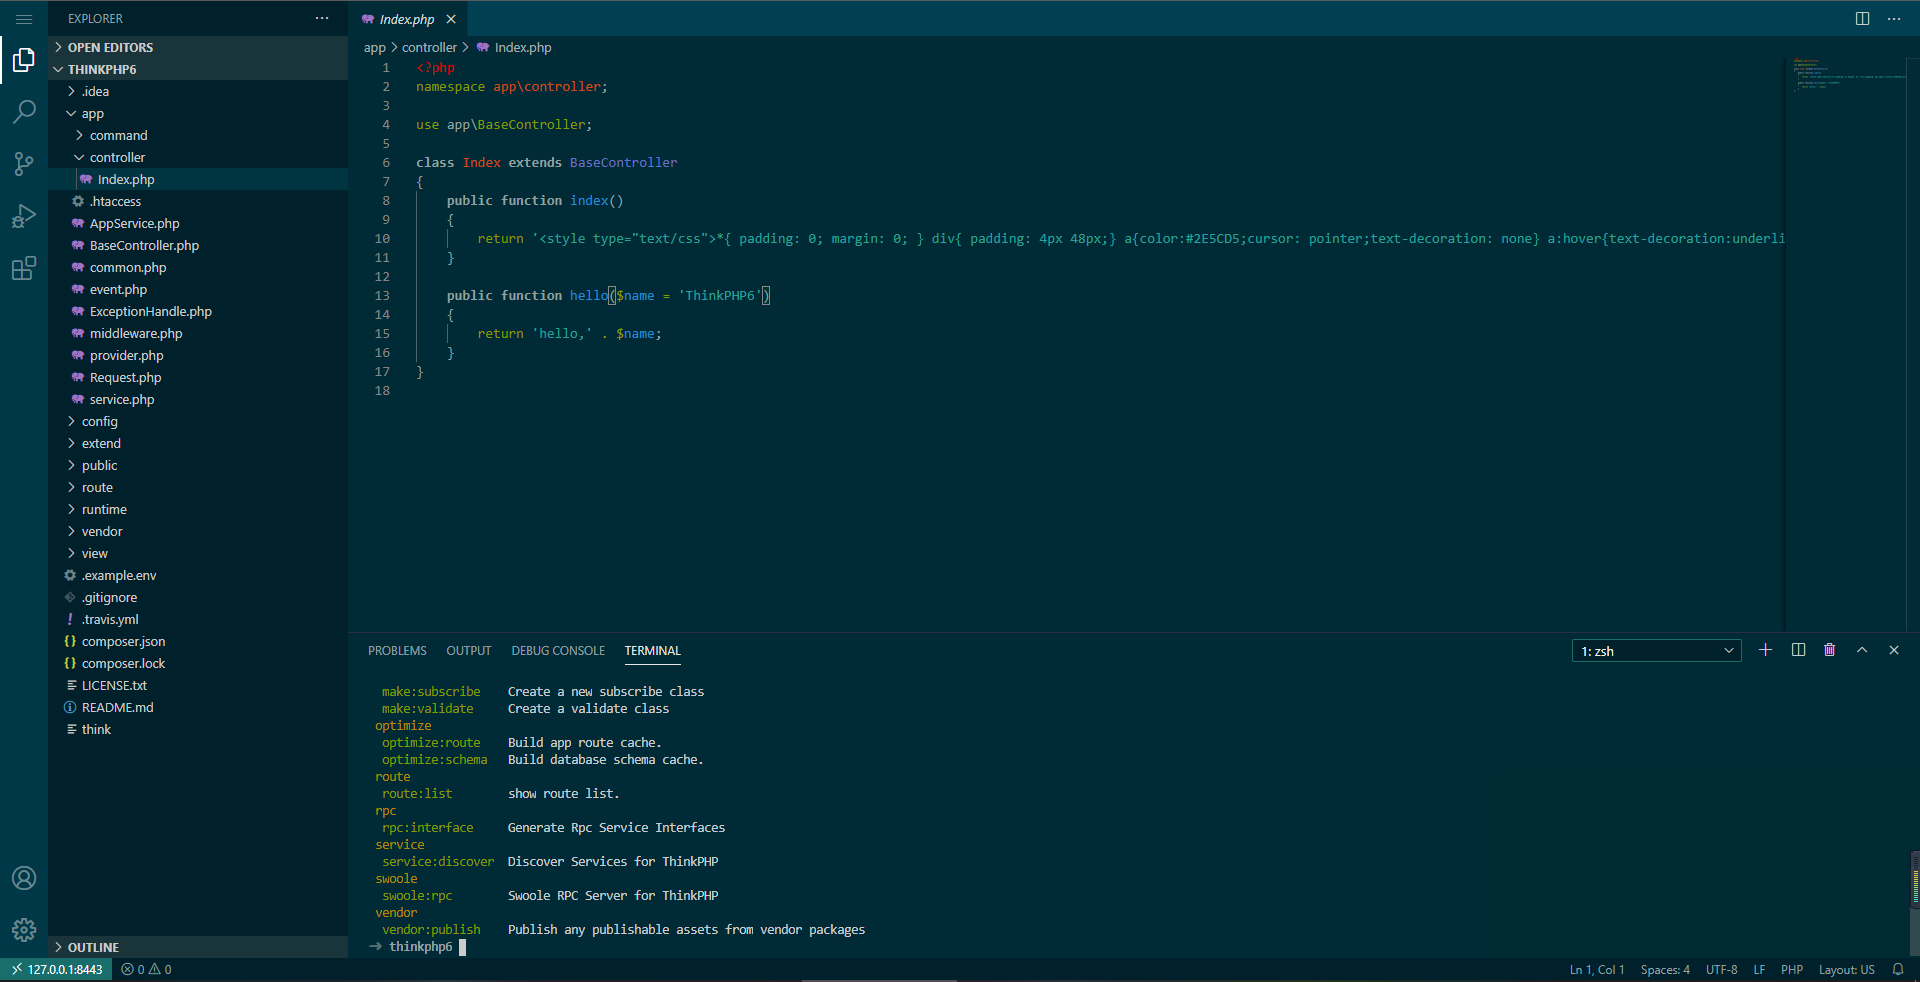Viewport: 1920px width, 982px height.
Task: Open the hamburger application menu
Action: (24, 19)
